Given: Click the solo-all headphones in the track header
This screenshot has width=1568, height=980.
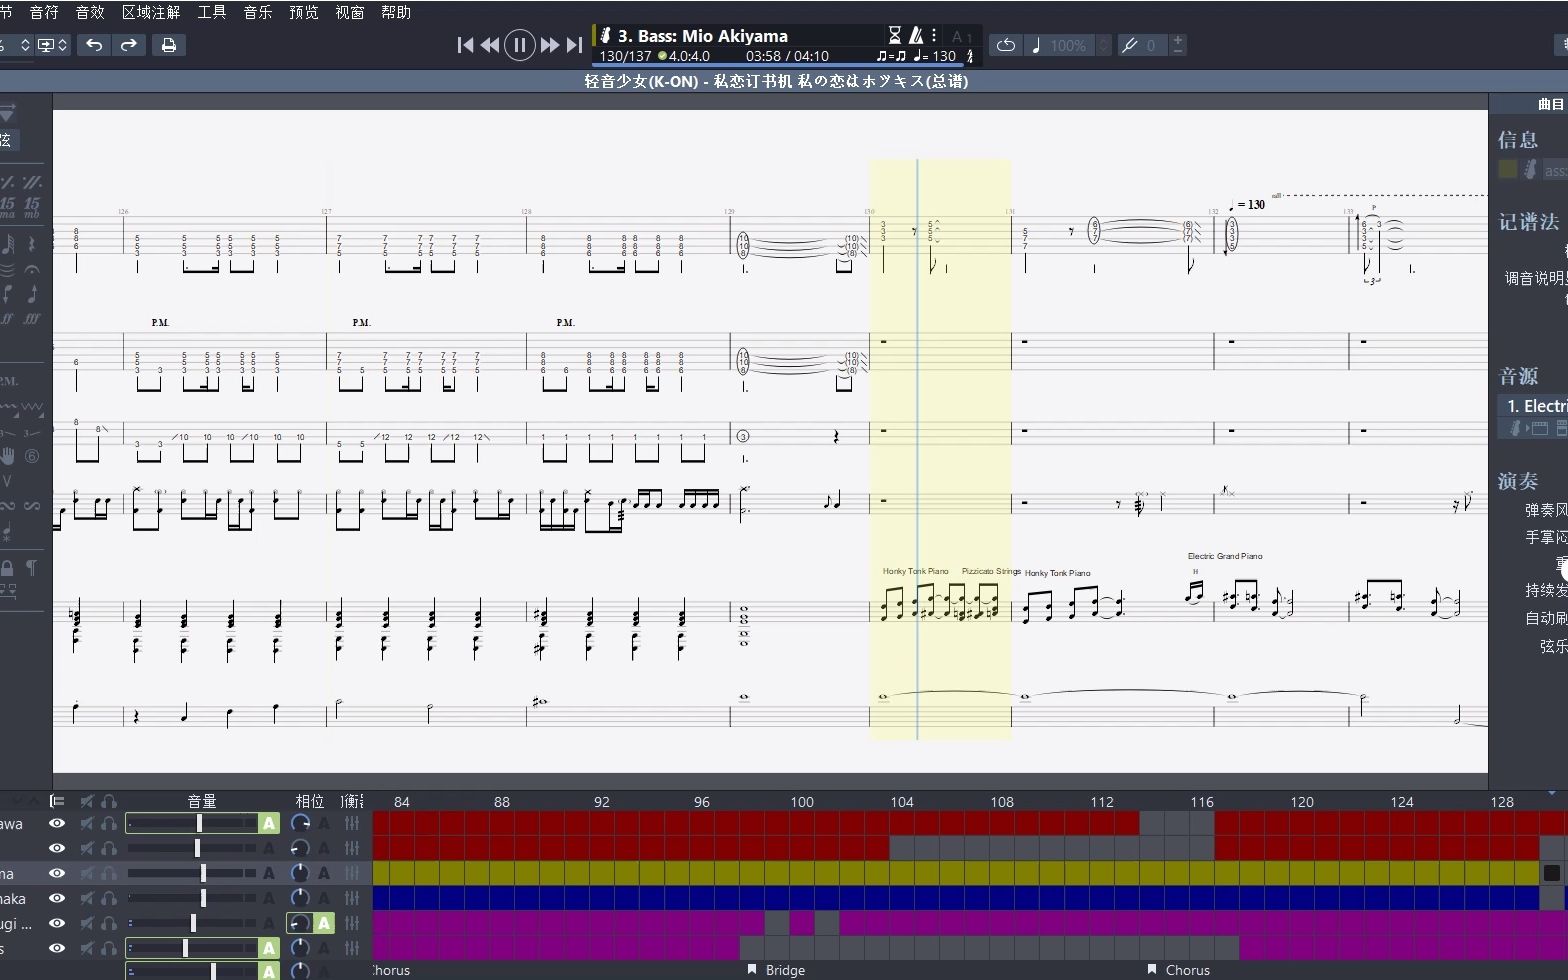Looking at the screenshot, I should click(108, 801).
